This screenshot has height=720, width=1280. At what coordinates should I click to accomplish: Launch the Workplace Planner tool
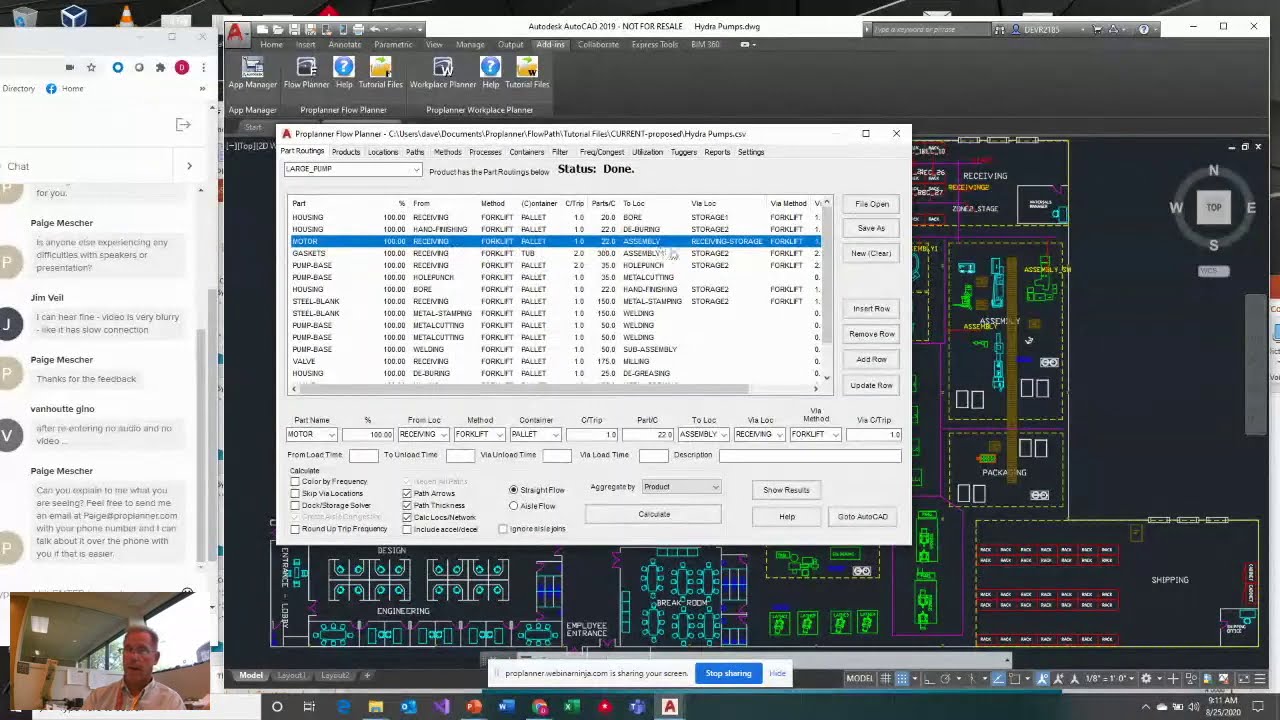[442, 73]
